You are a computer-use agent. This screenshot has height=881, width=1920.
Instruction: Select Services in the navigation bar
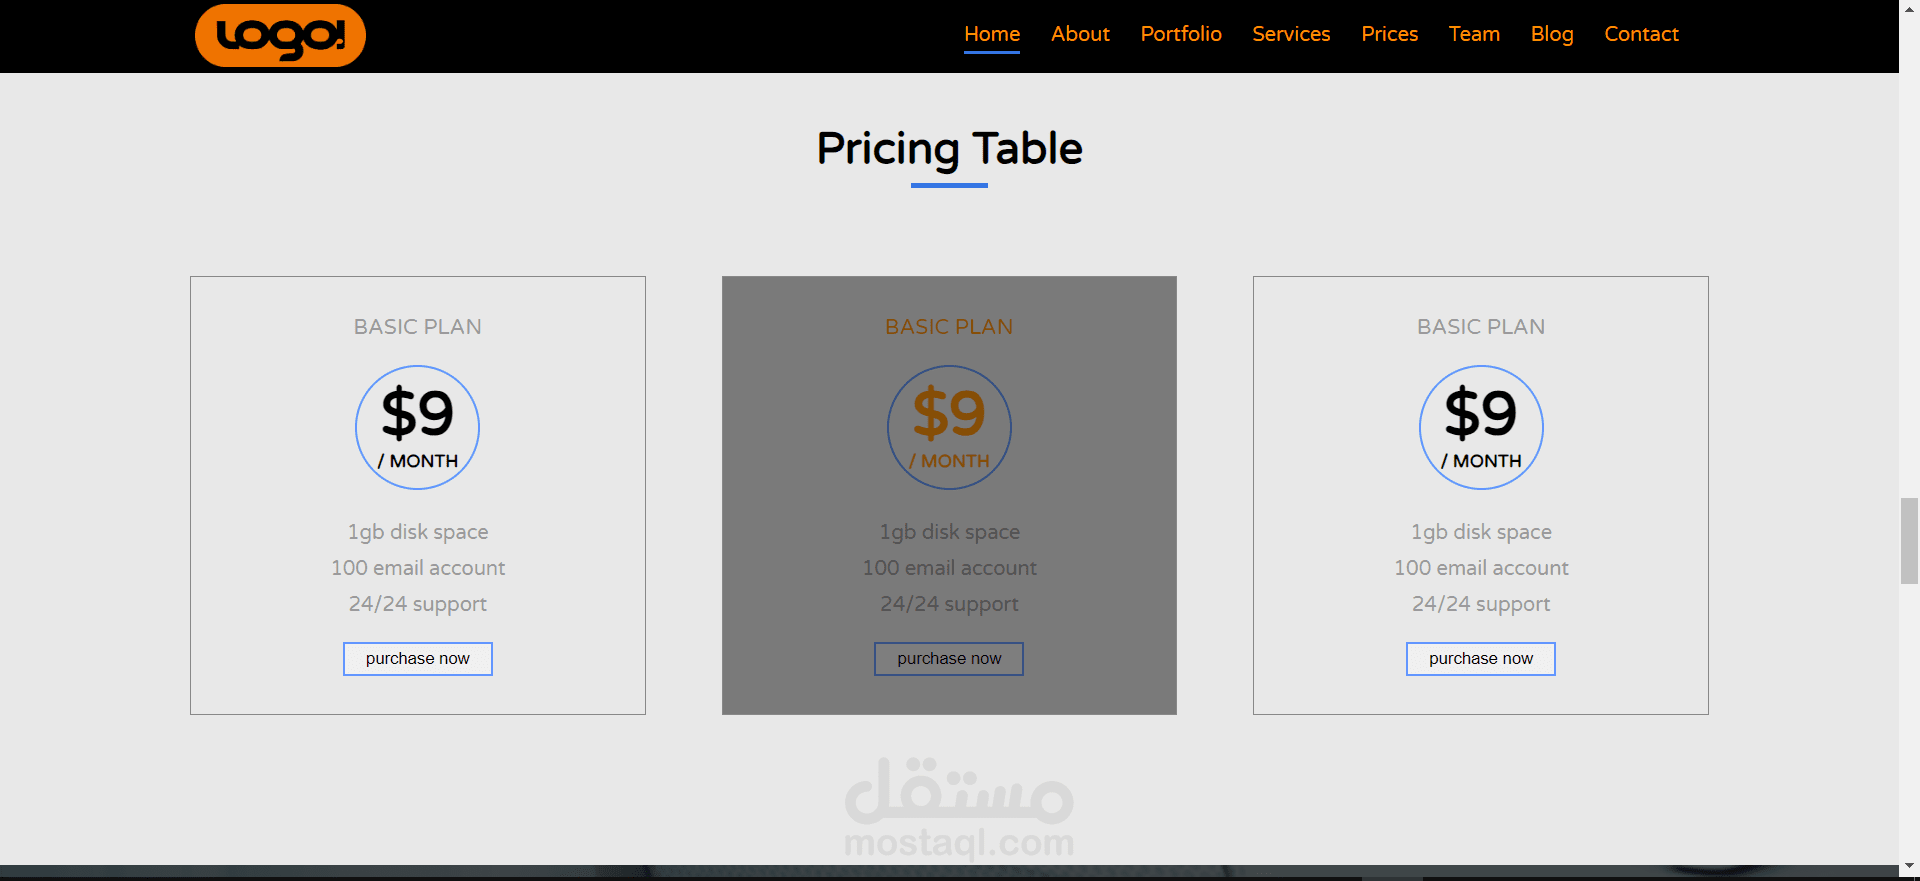(x=1291, y=34)
